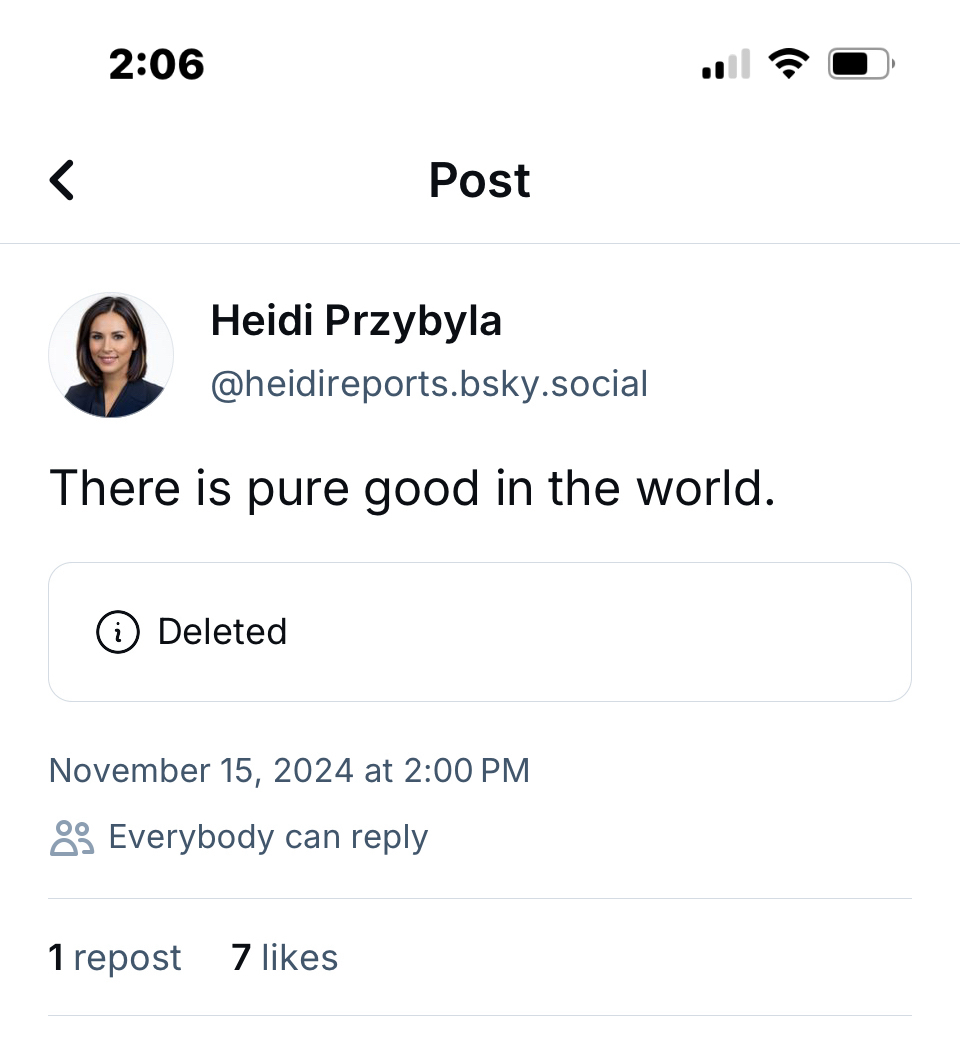Image resolution: width=960 pixels, height=1037 pixels.
Task: Tap the "Post" header title
Action: pos(479,180)
